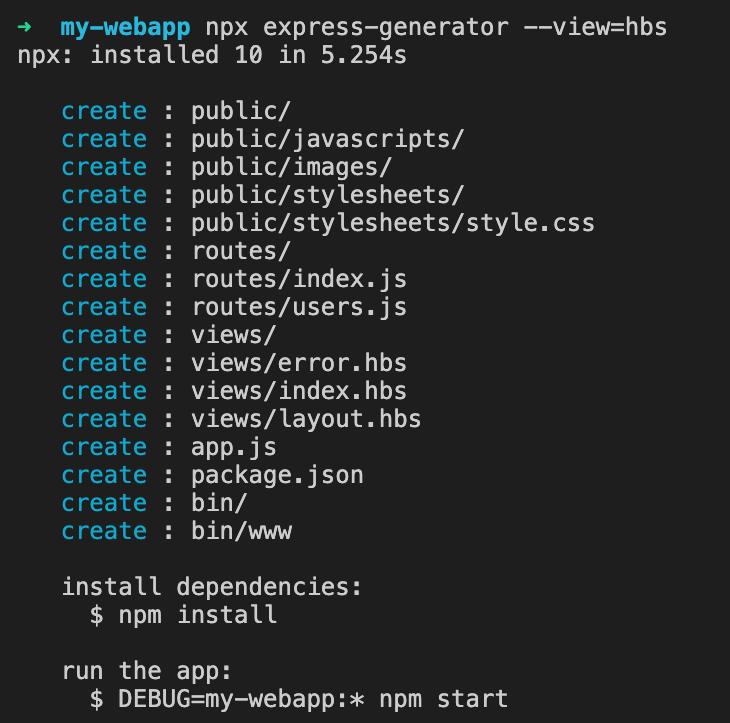Click the bin/www file path

(x=241, y=531)
